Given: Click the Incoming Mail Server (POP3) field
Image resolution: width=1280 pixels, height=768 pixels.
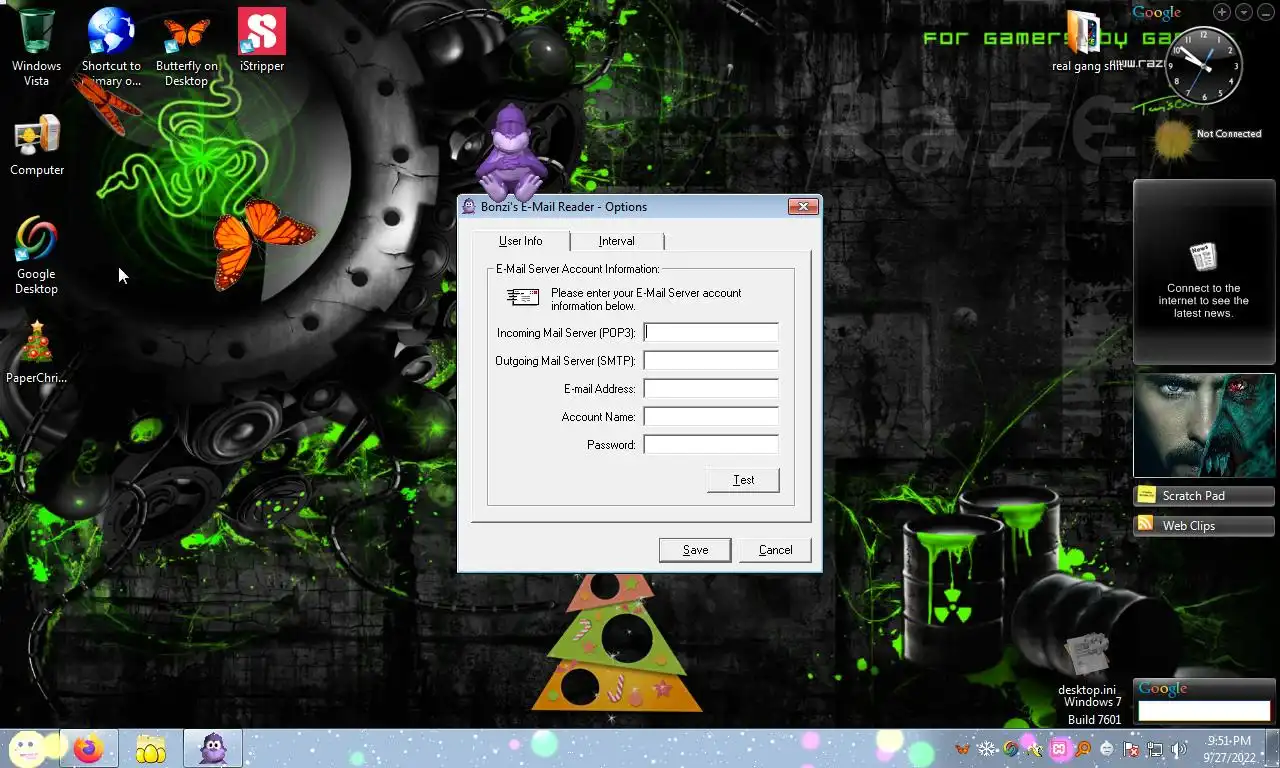Looking at the screenshot, I should point(711,332).
